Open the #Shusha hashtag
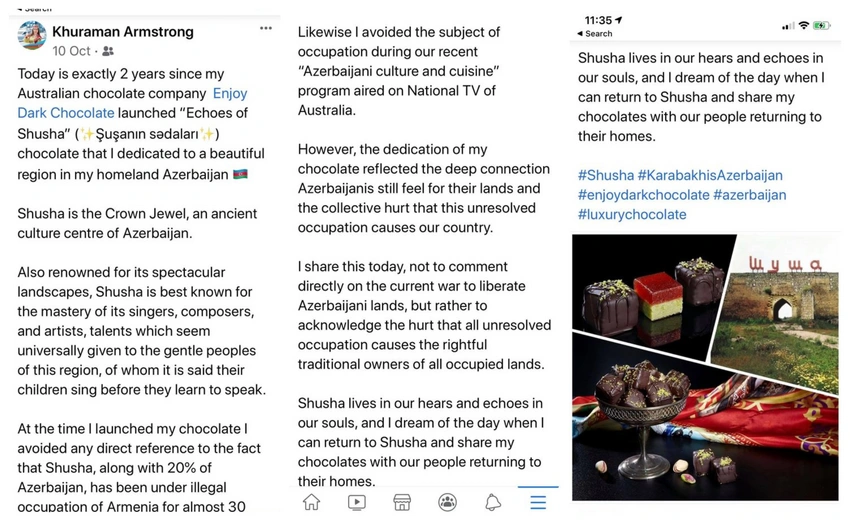The height and width of the screenshot is (521, 850). tap(606, 175)
